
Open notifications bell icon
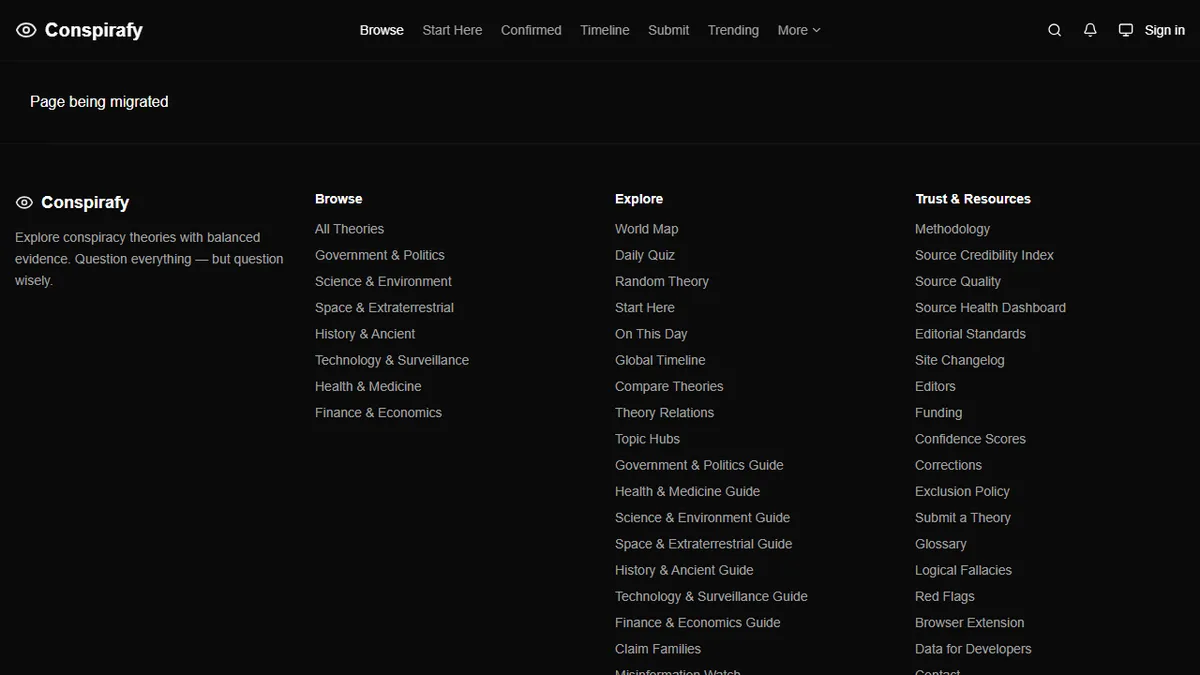tap(1090, 30)
